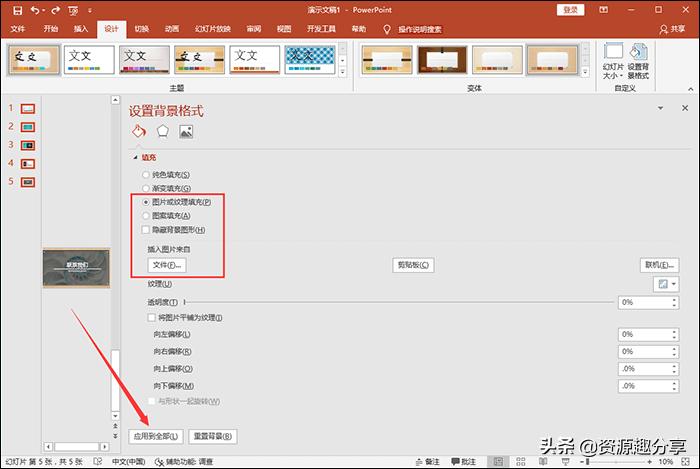Close the Format Background pane

685,108
